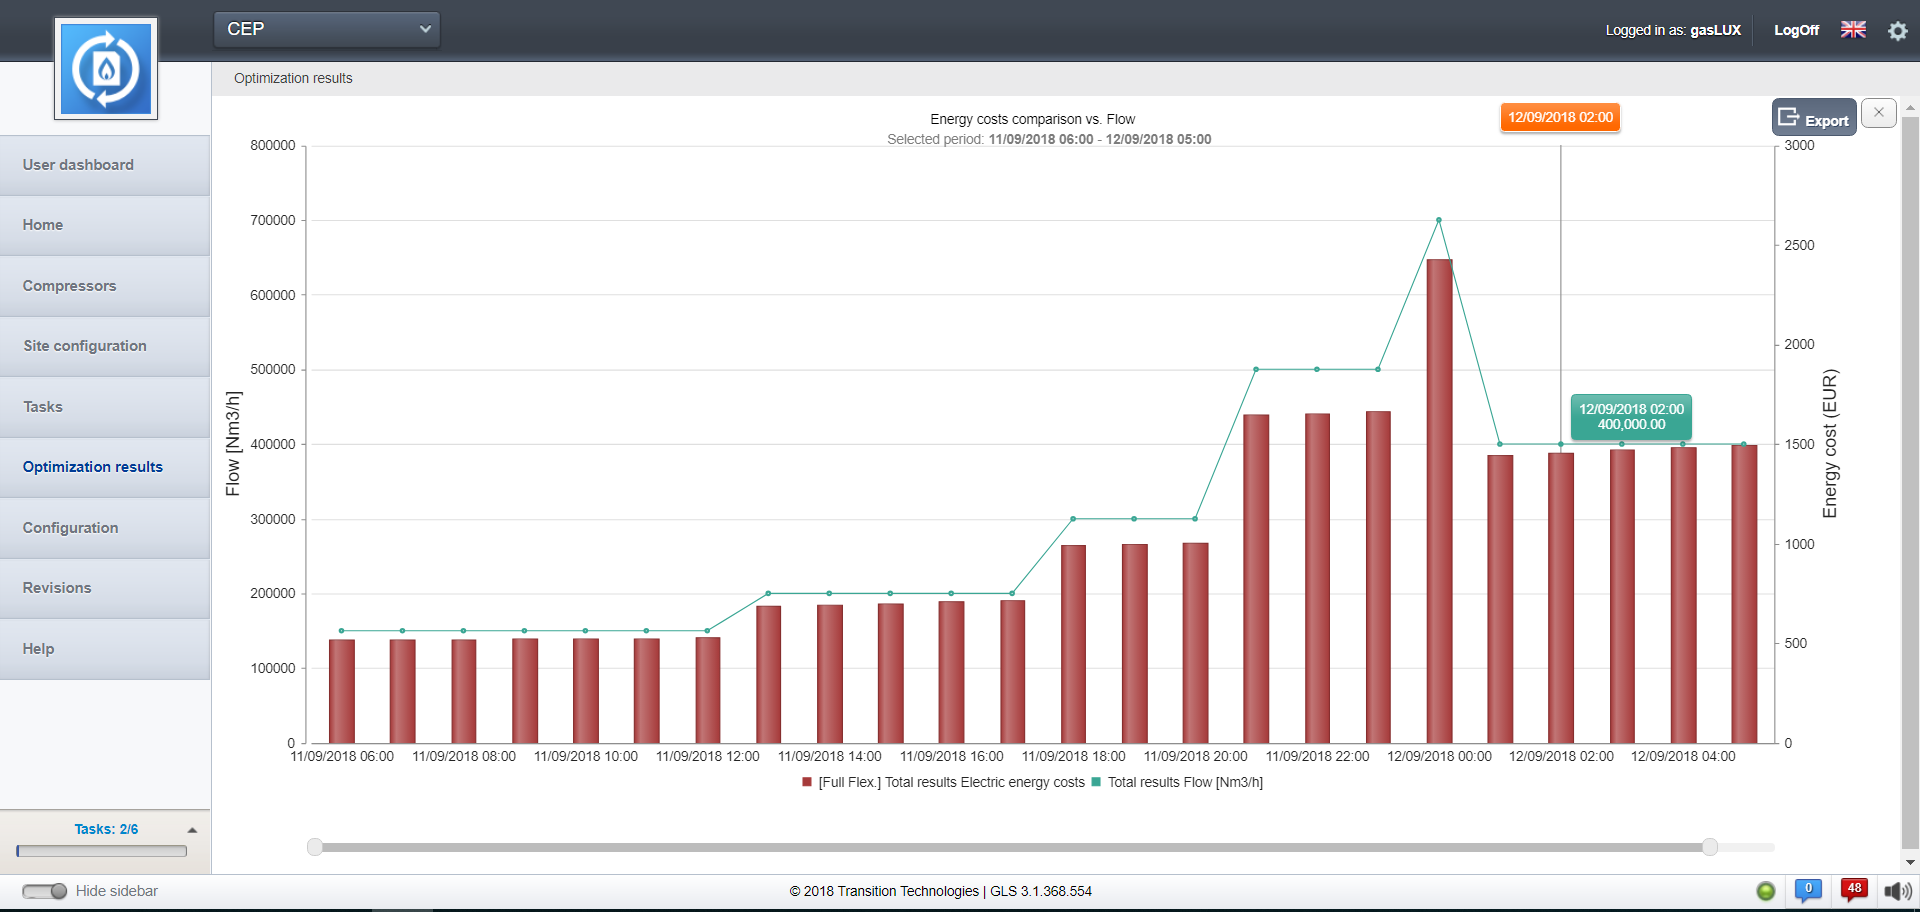
Task: Open the CEP site dropdown
Action: pos(327,29)
